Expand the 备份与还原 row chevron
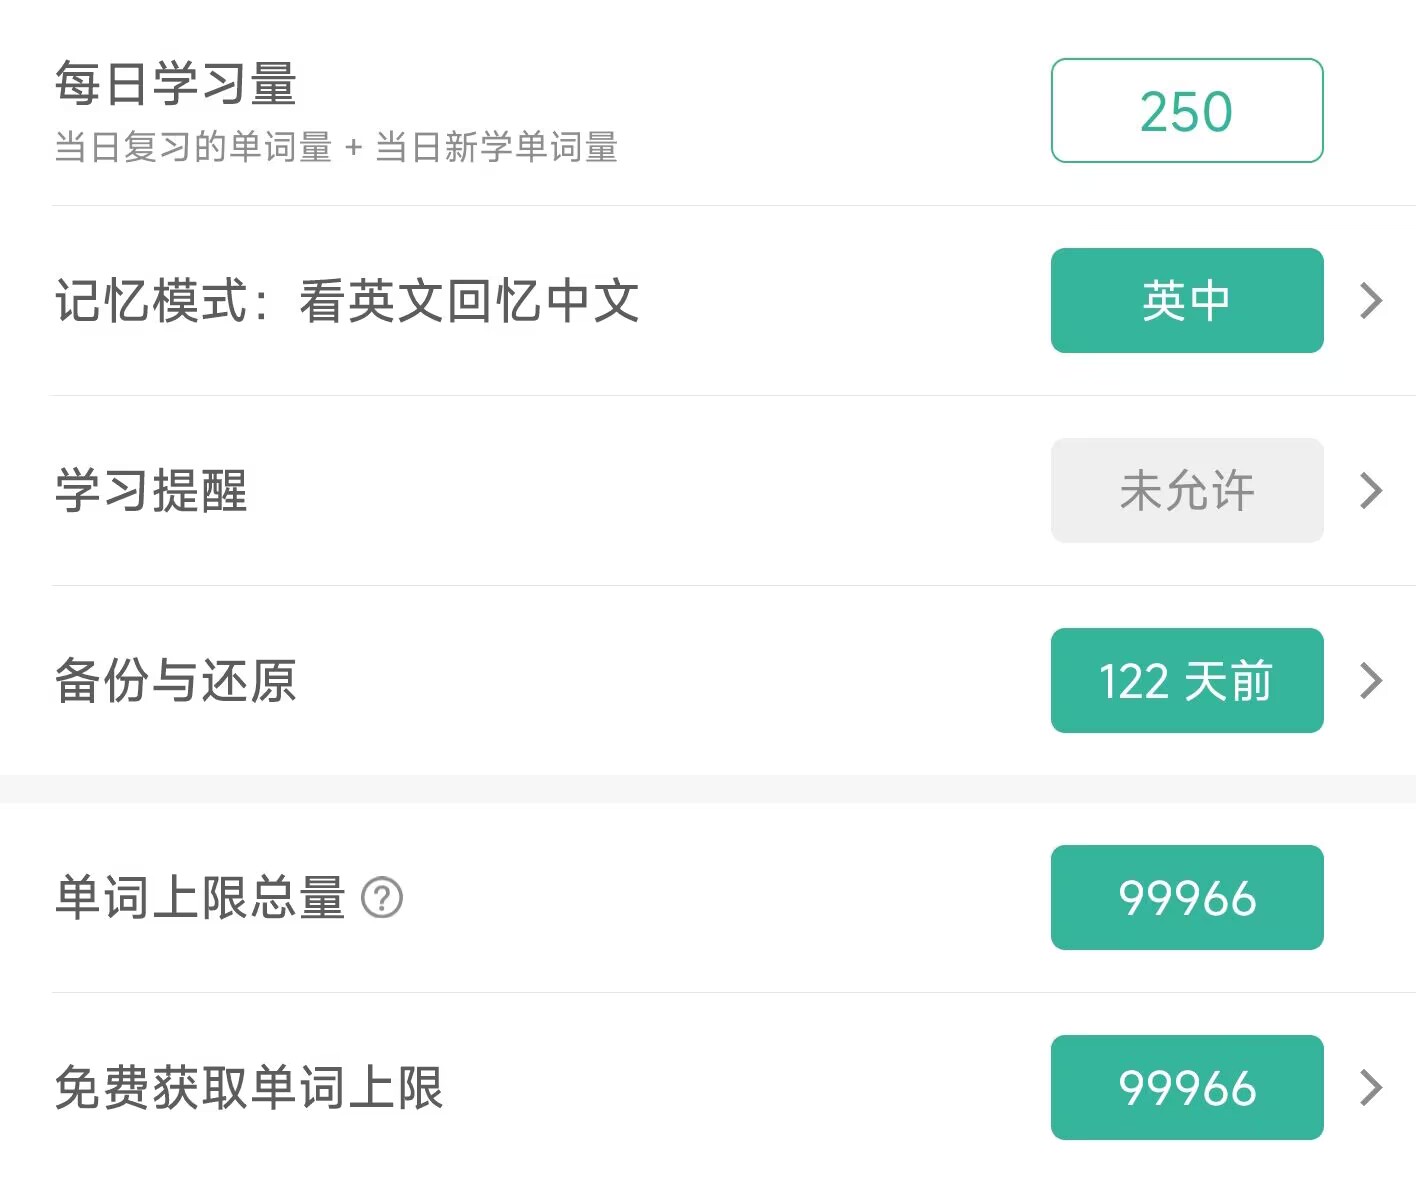The image size is (1416, 1178). click(1370, 681)
